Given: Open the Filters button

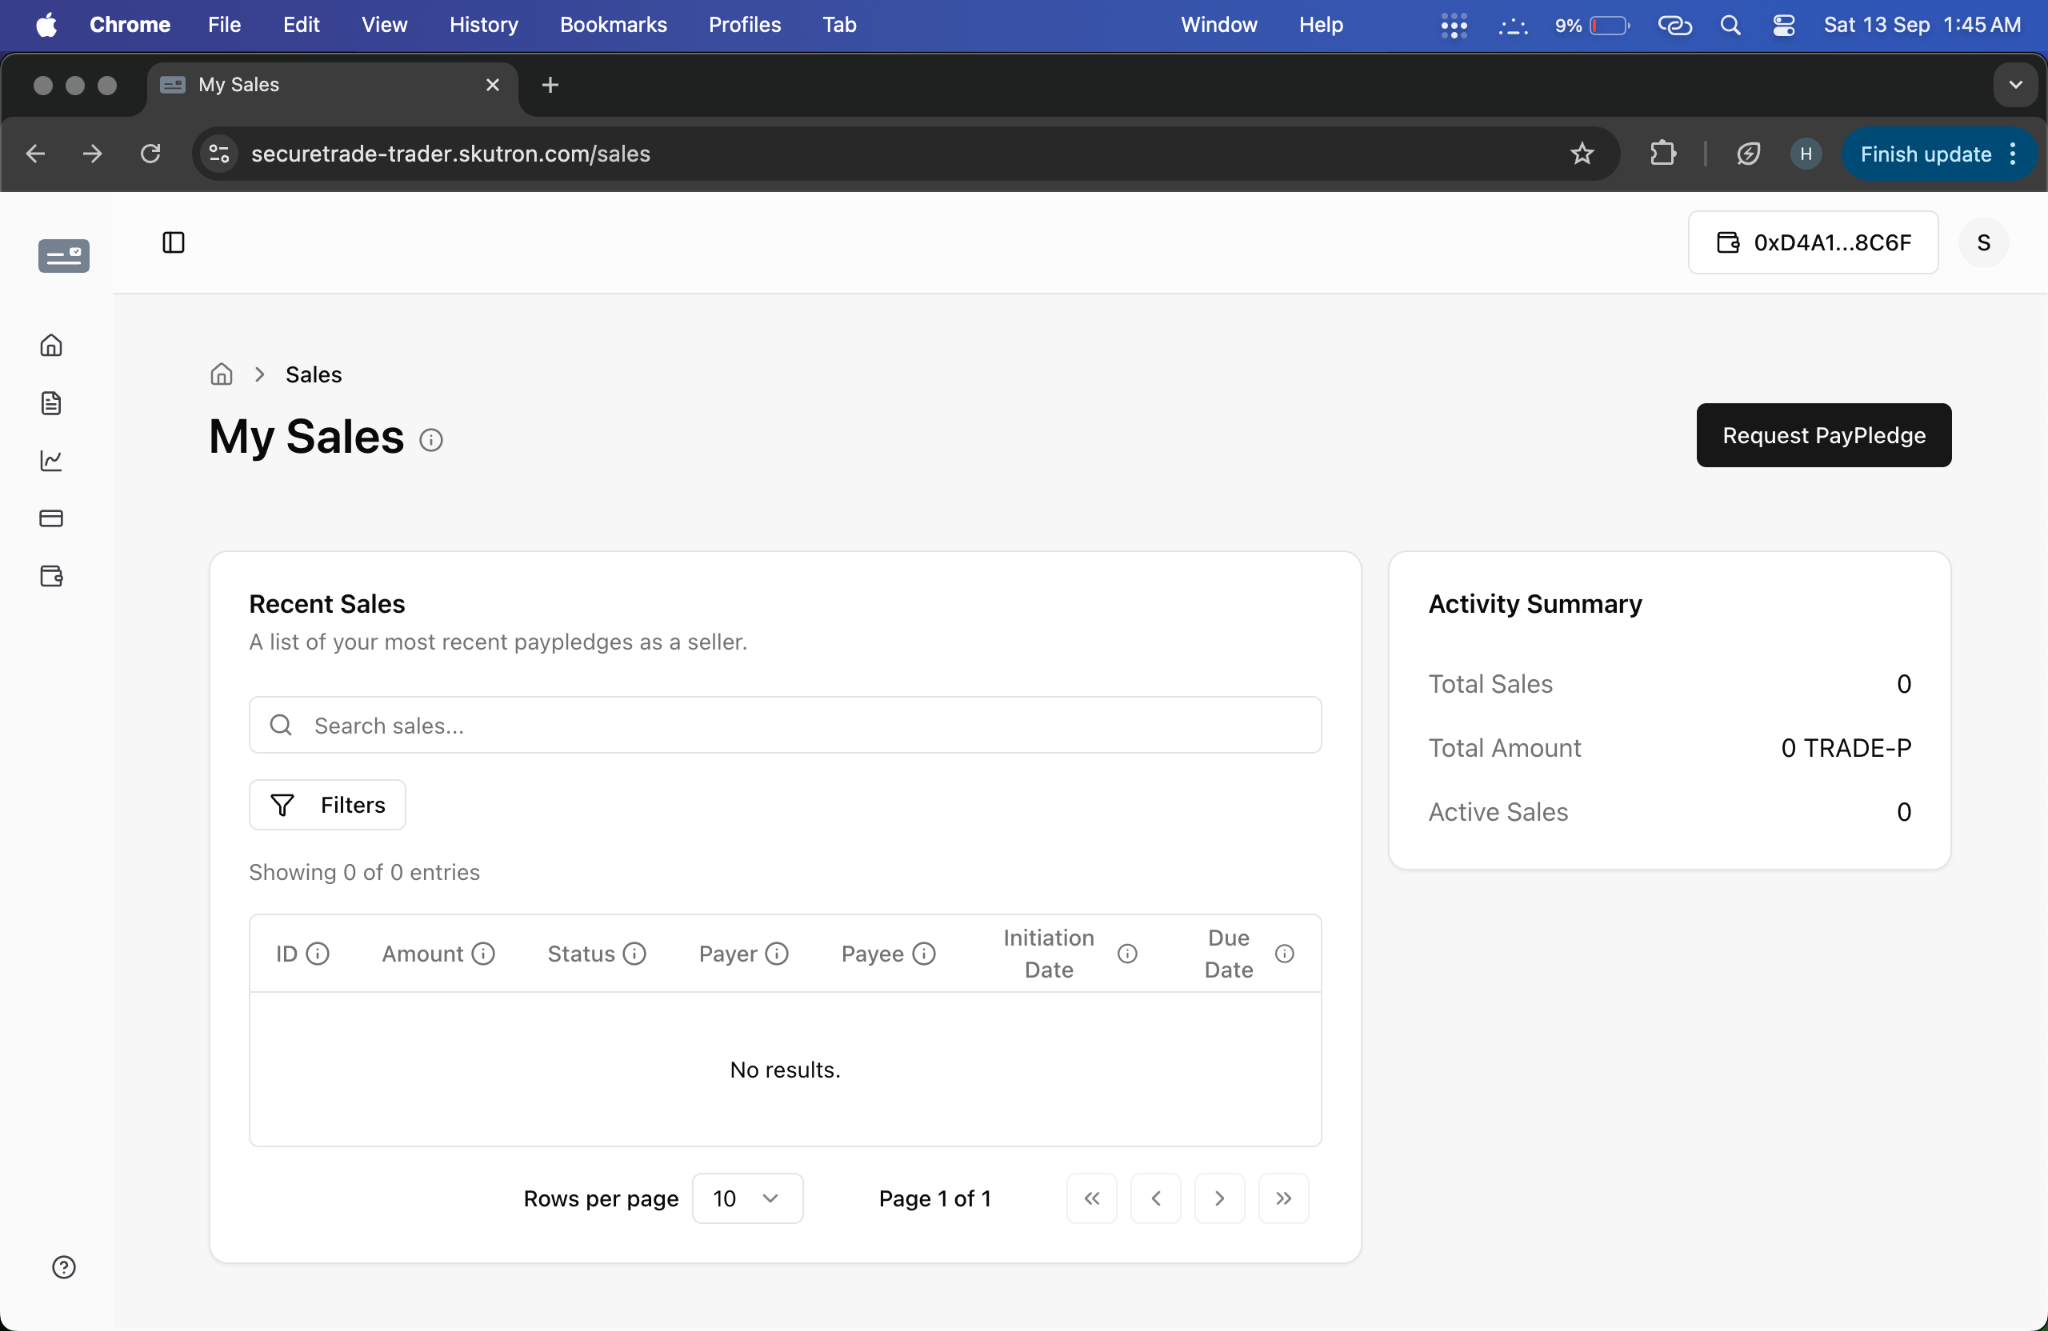Looking at the screenshot, I should click(327, 805).
